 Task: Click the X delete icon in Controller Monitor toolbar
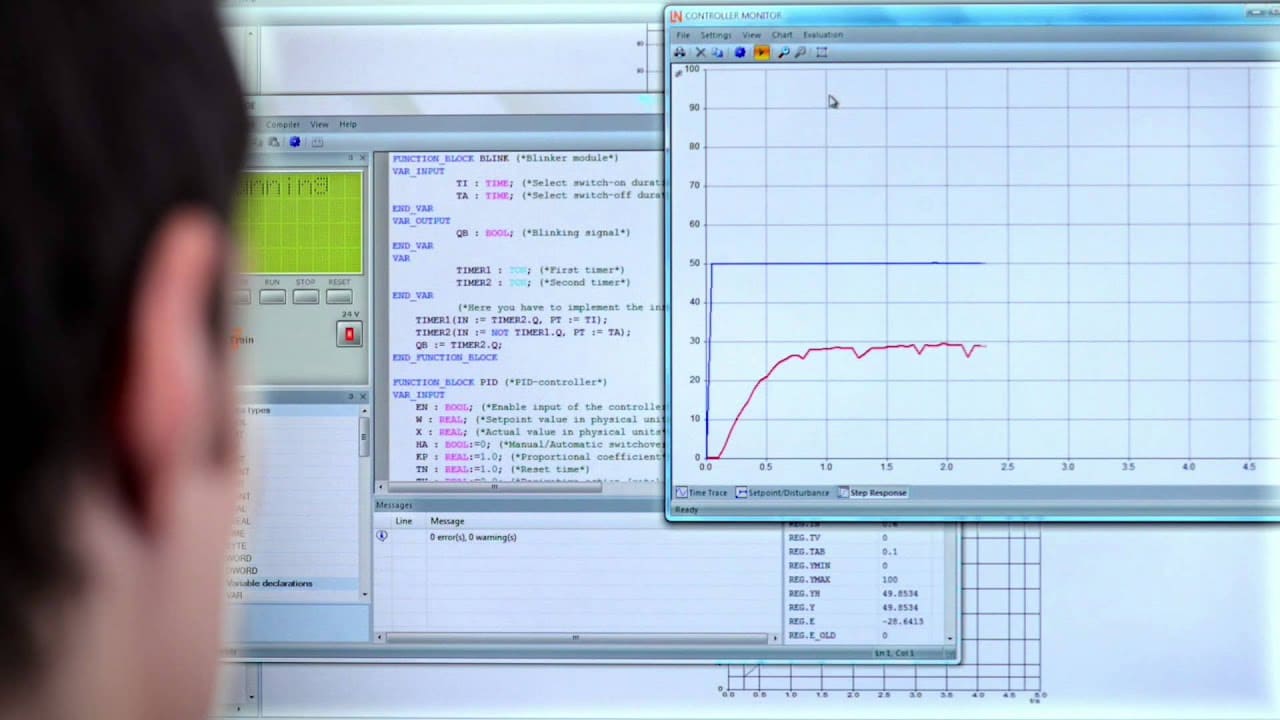pyautogui.click(x=700, y=52)
